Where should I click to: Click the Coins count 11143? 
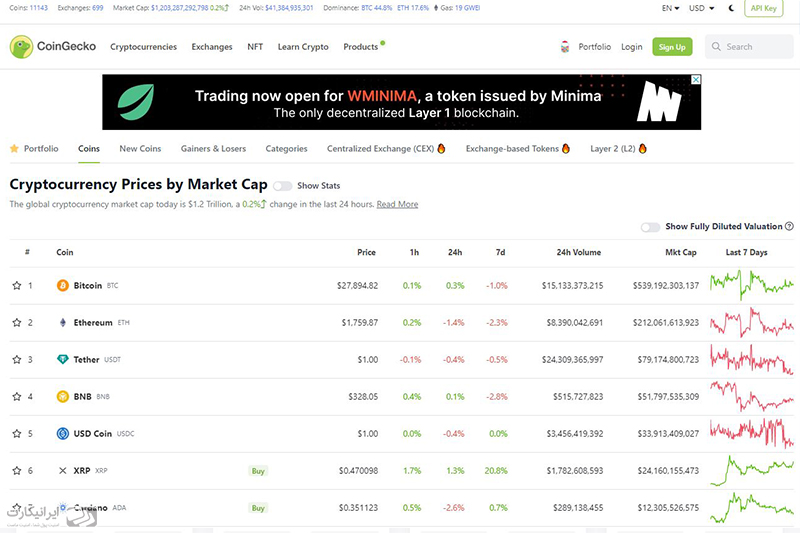coord(38,8)
